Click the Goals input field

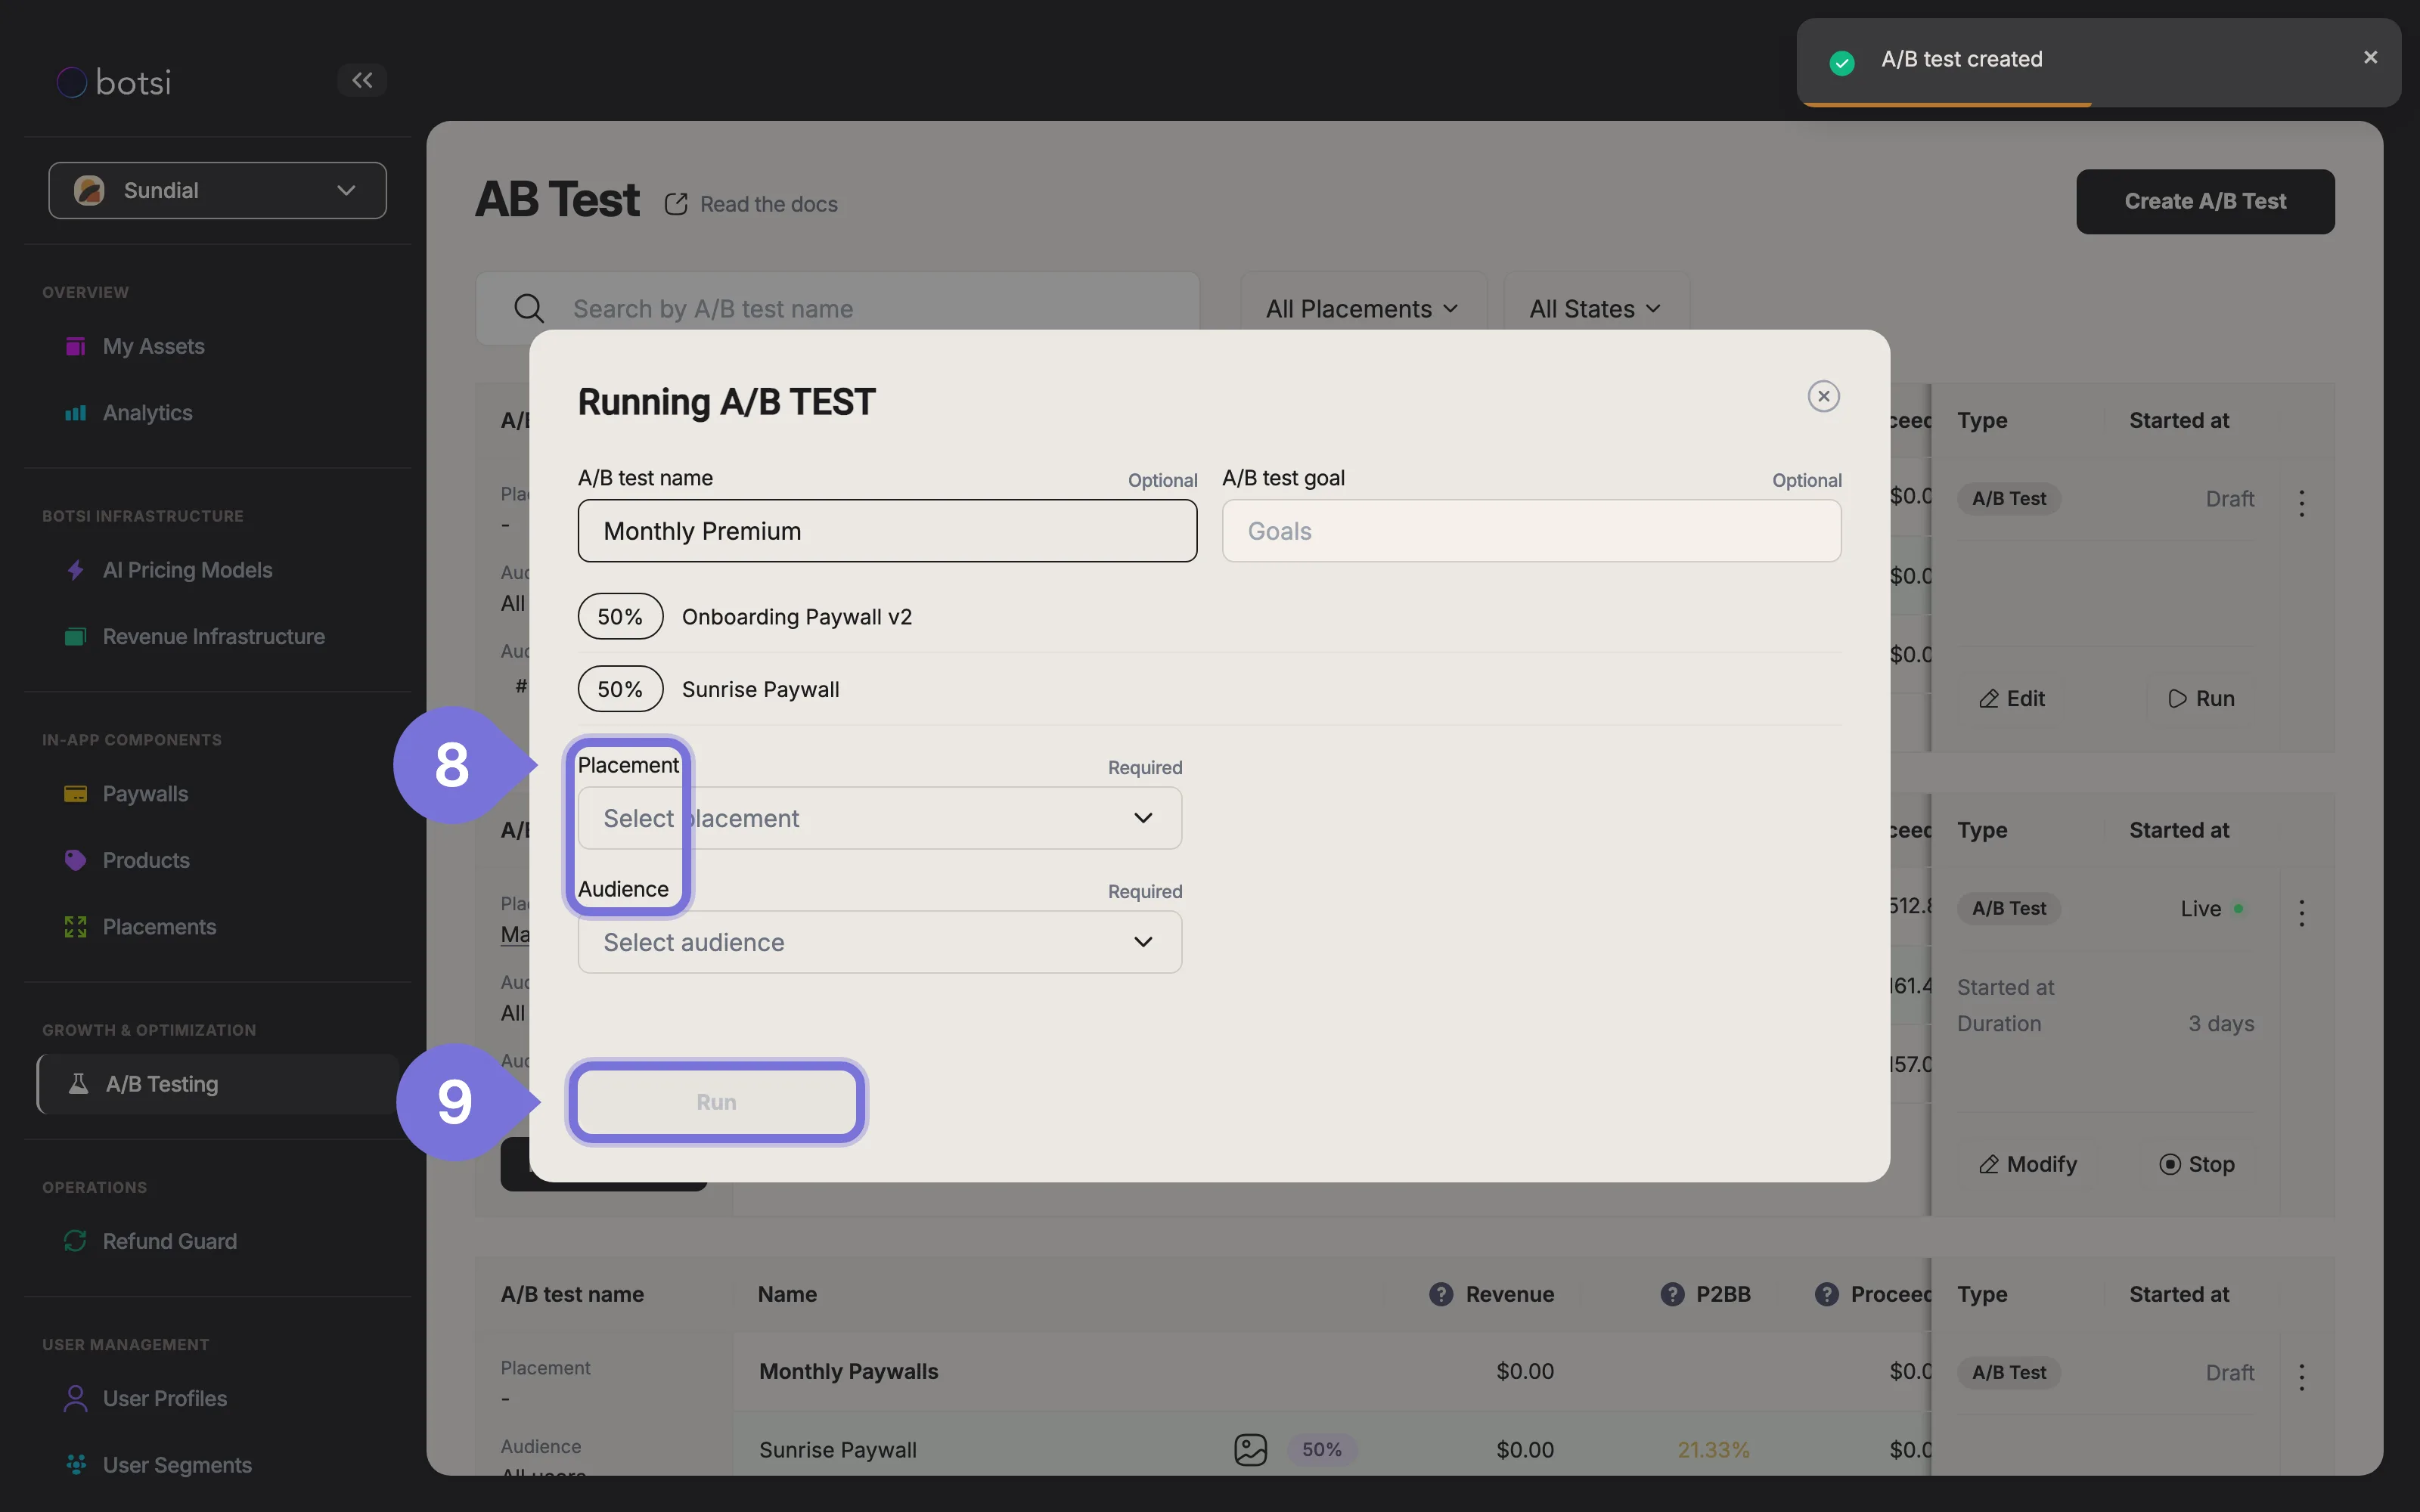1531,531
